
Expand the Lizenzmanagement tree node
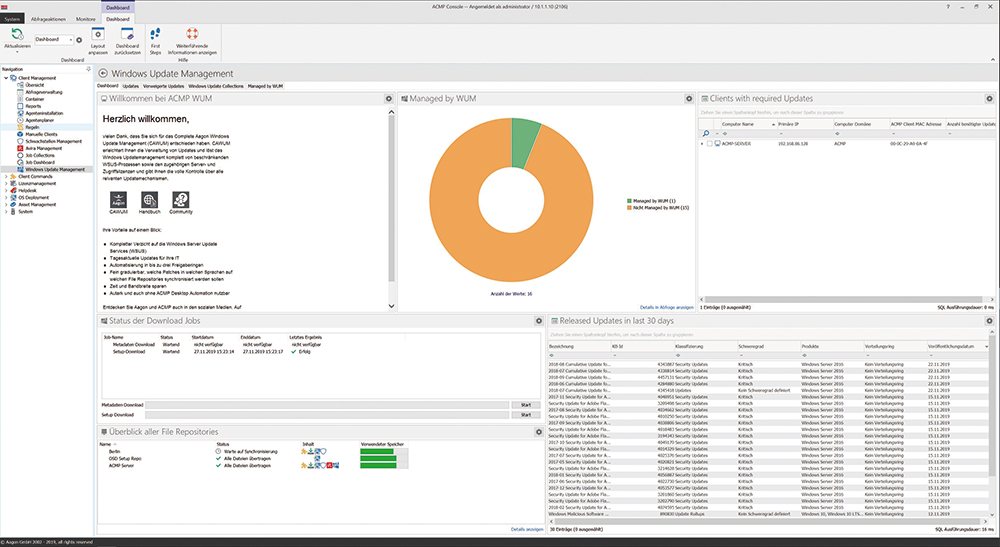tap(6, 183)
